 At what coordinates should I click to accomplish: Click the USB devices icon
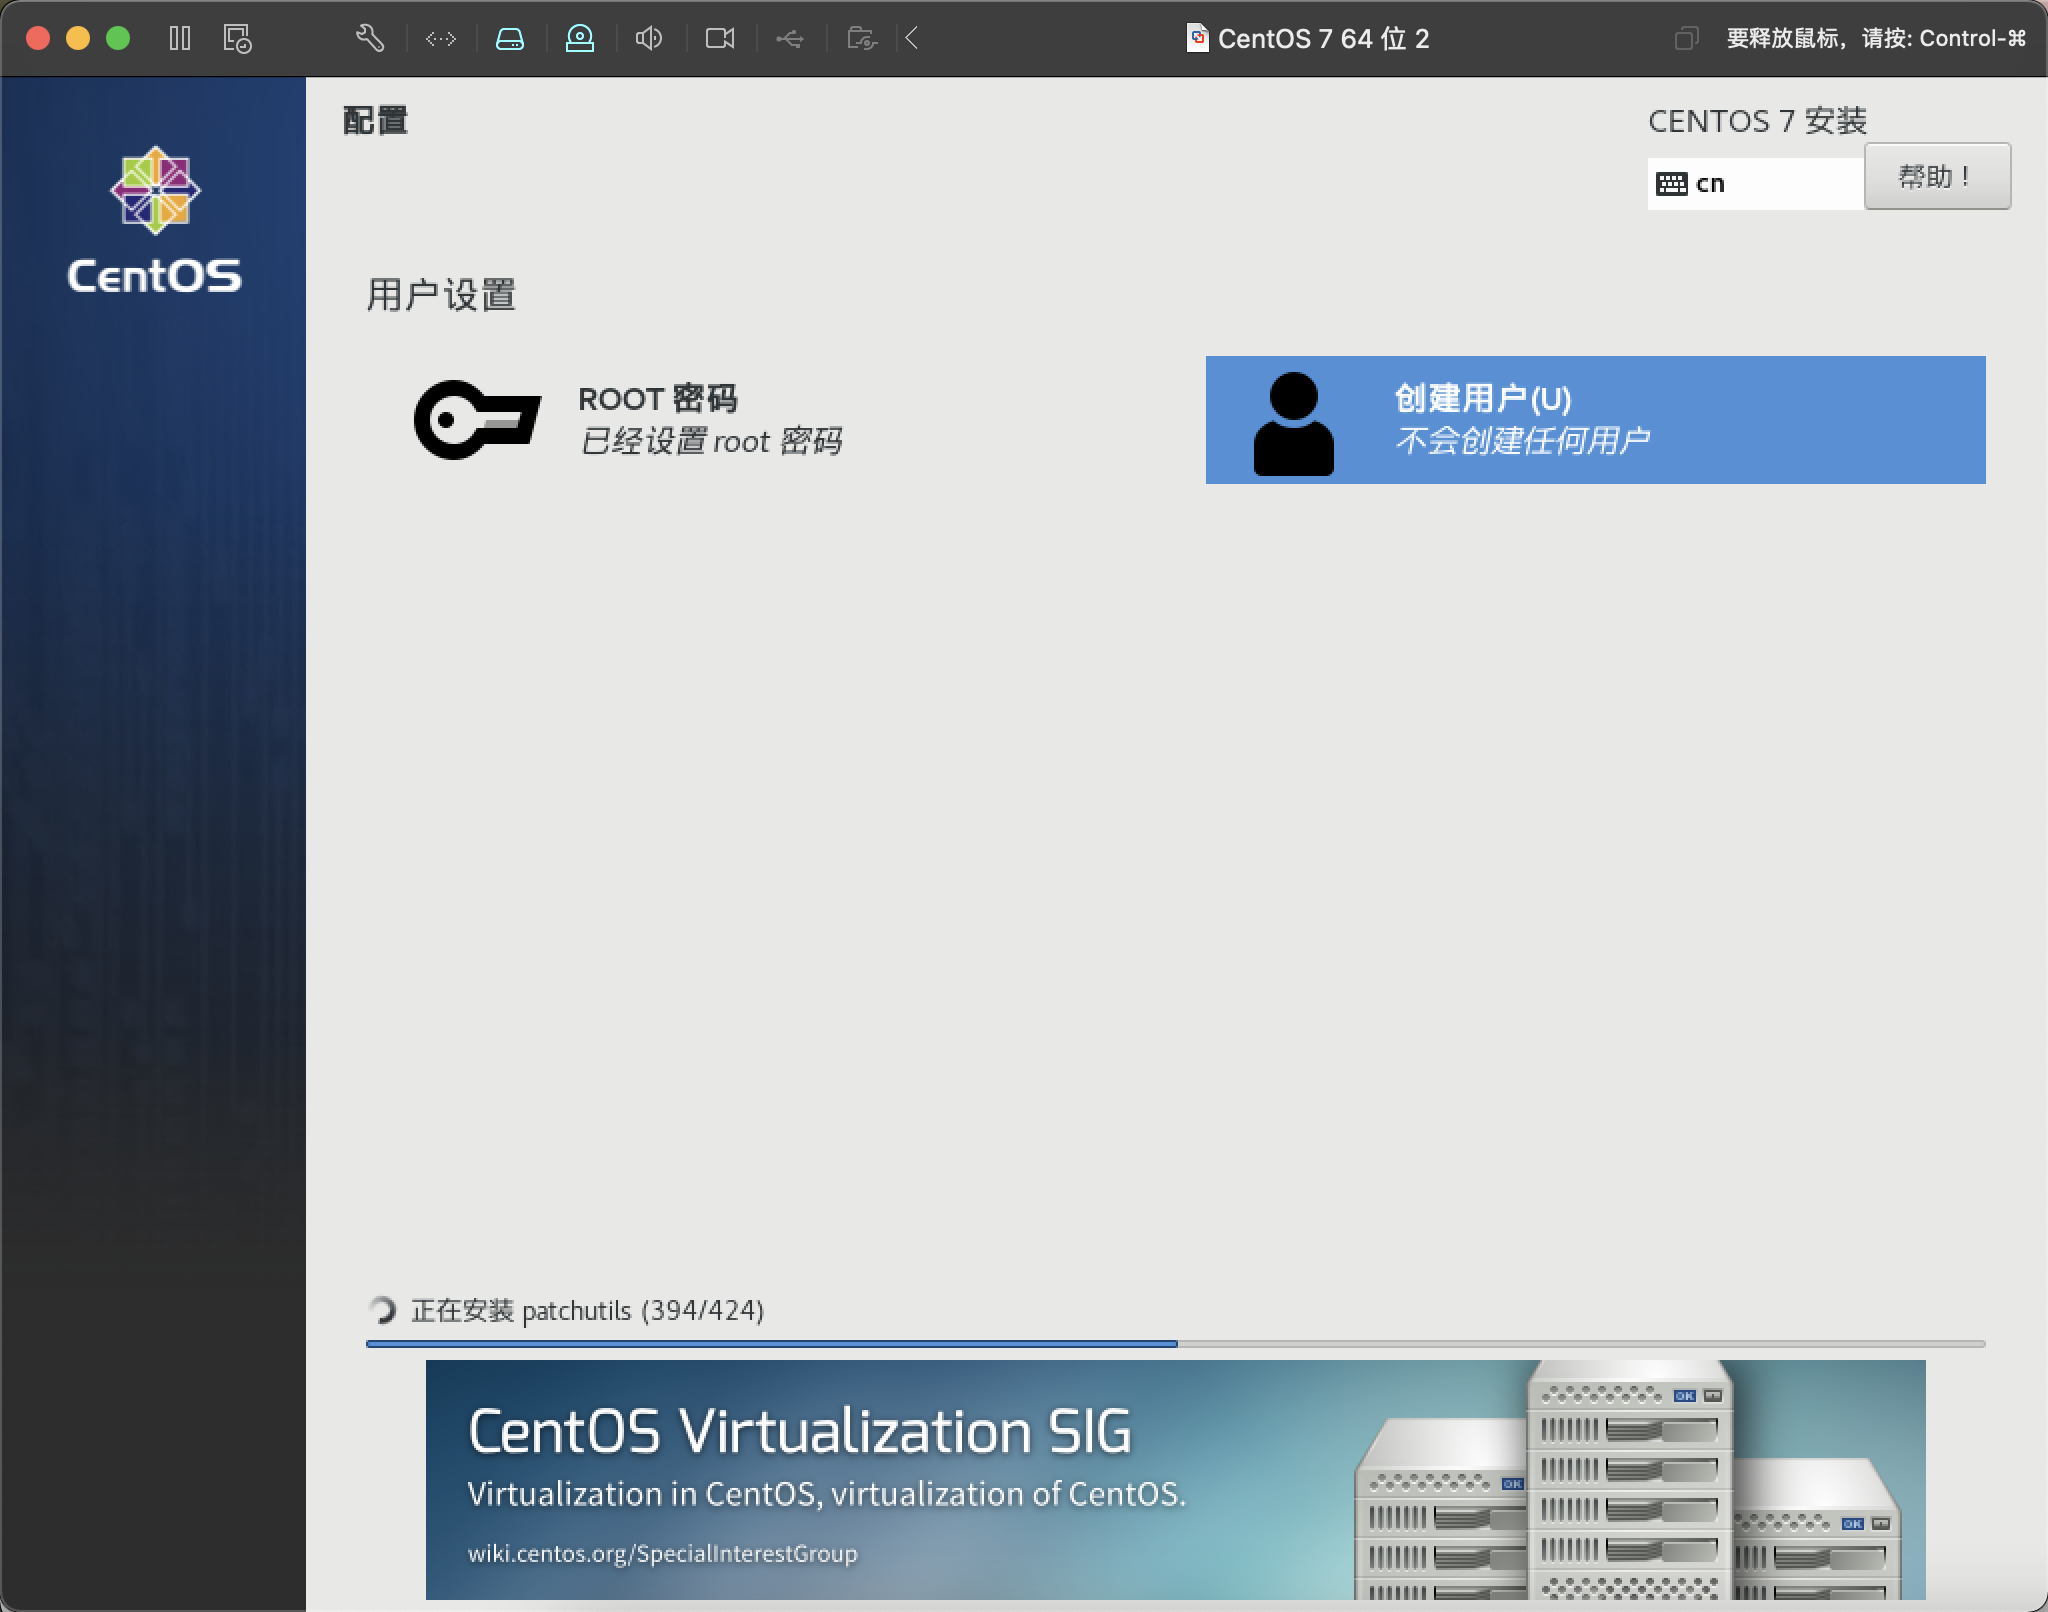[x=790, y=39]
